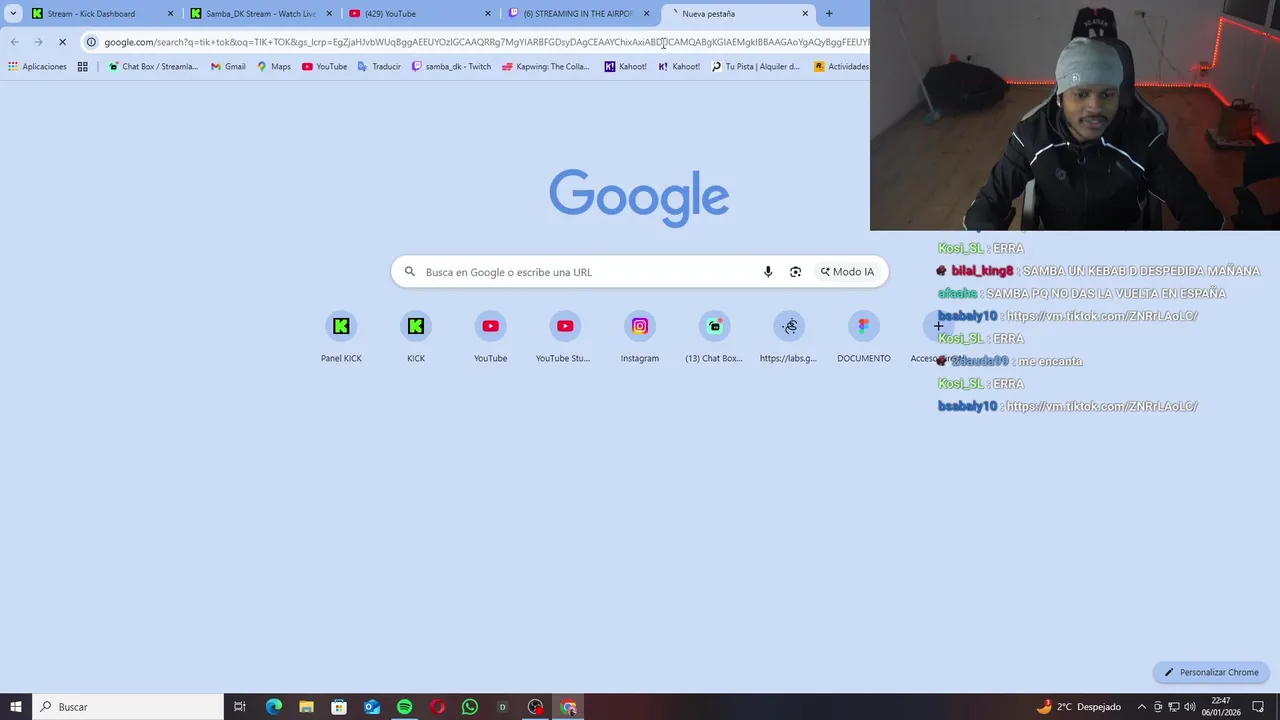
Task: Open Kapwing: The Colla... bookmark
Action: click(546, 67)
